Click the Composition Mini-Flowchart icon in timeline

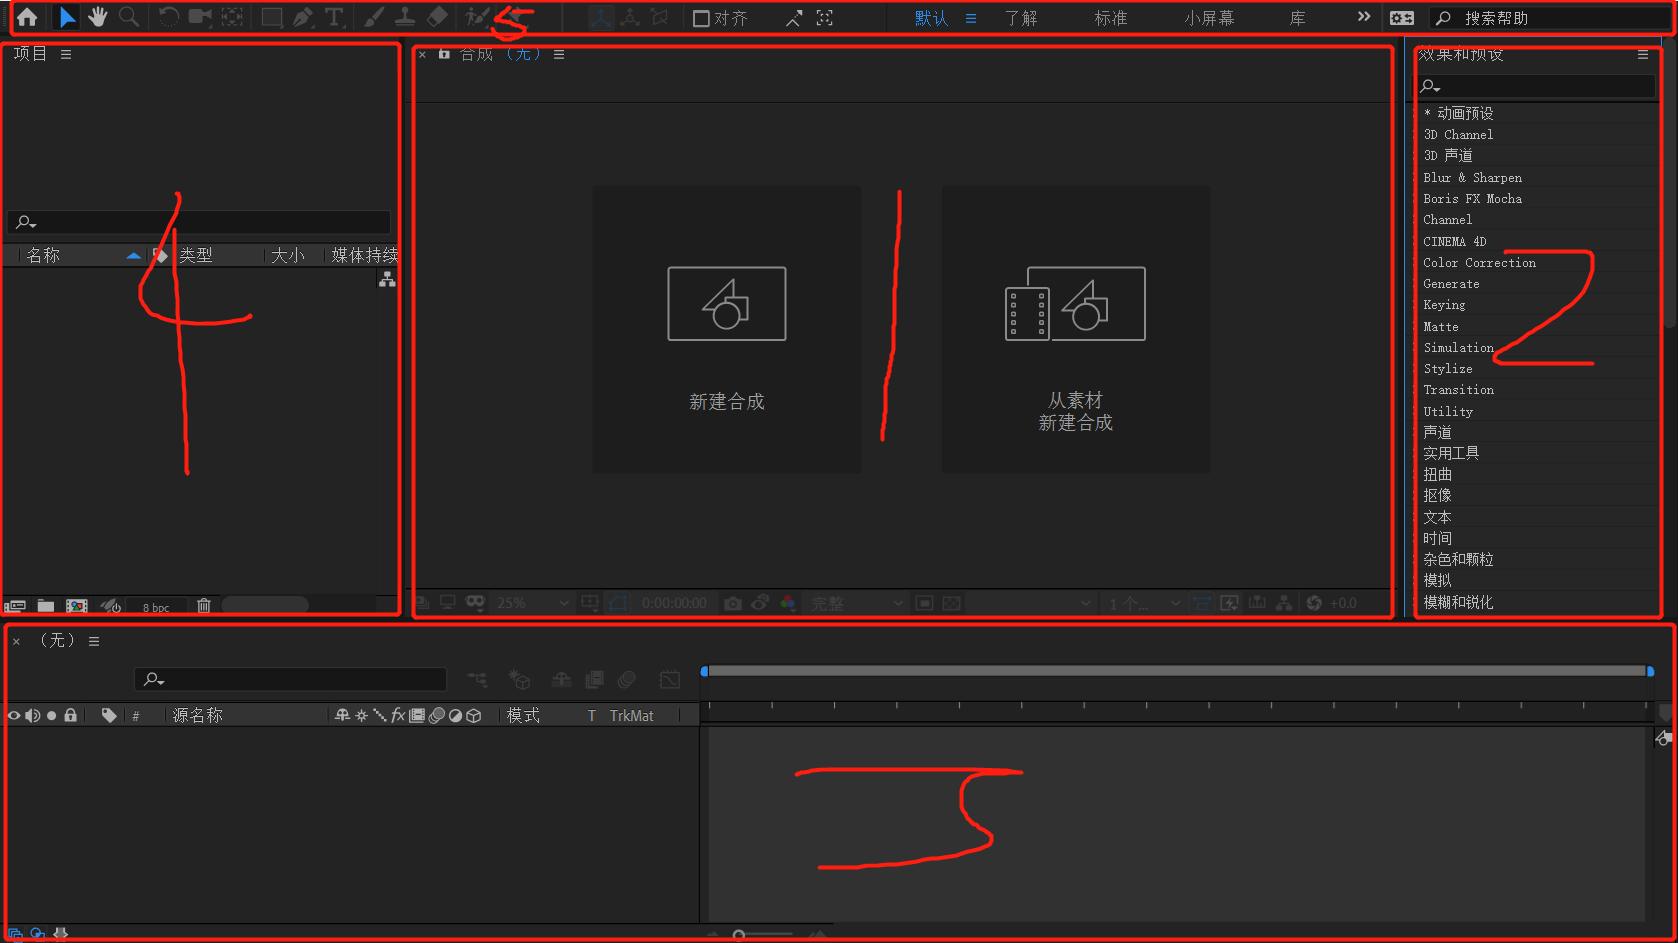point(477,680)
